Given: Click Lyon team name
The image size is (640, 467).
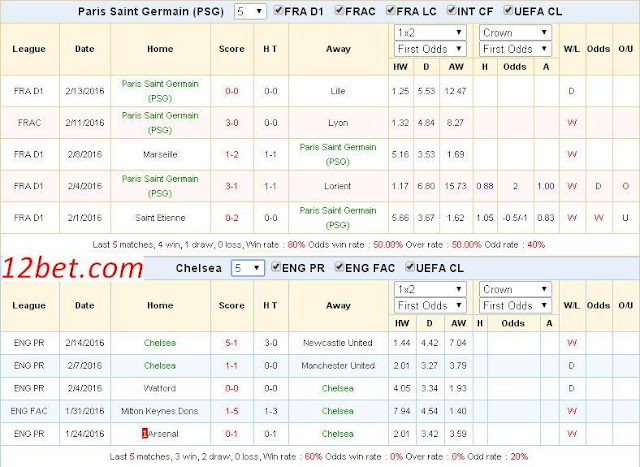Looking at the screenshot, I should [x=338, y=123].
